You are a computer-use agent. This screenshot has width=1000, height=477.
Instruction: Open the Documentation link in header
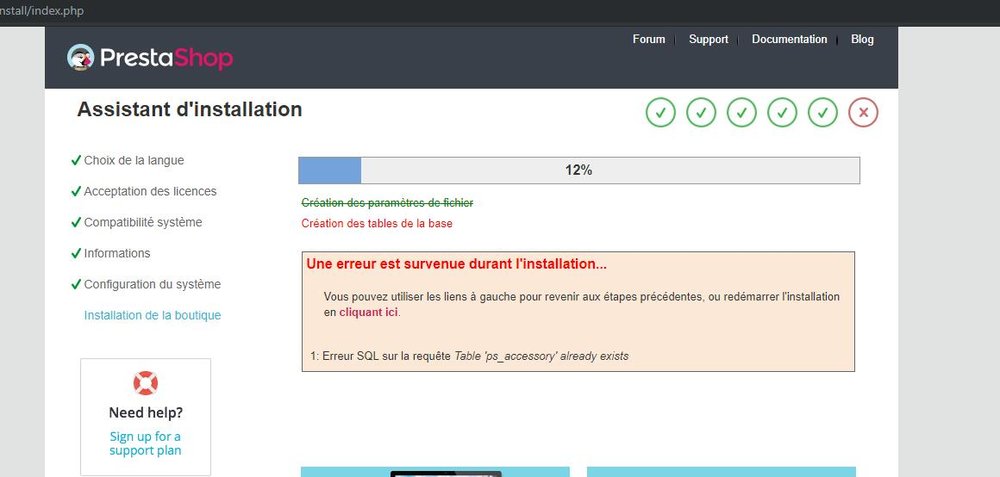coord(789,40)
